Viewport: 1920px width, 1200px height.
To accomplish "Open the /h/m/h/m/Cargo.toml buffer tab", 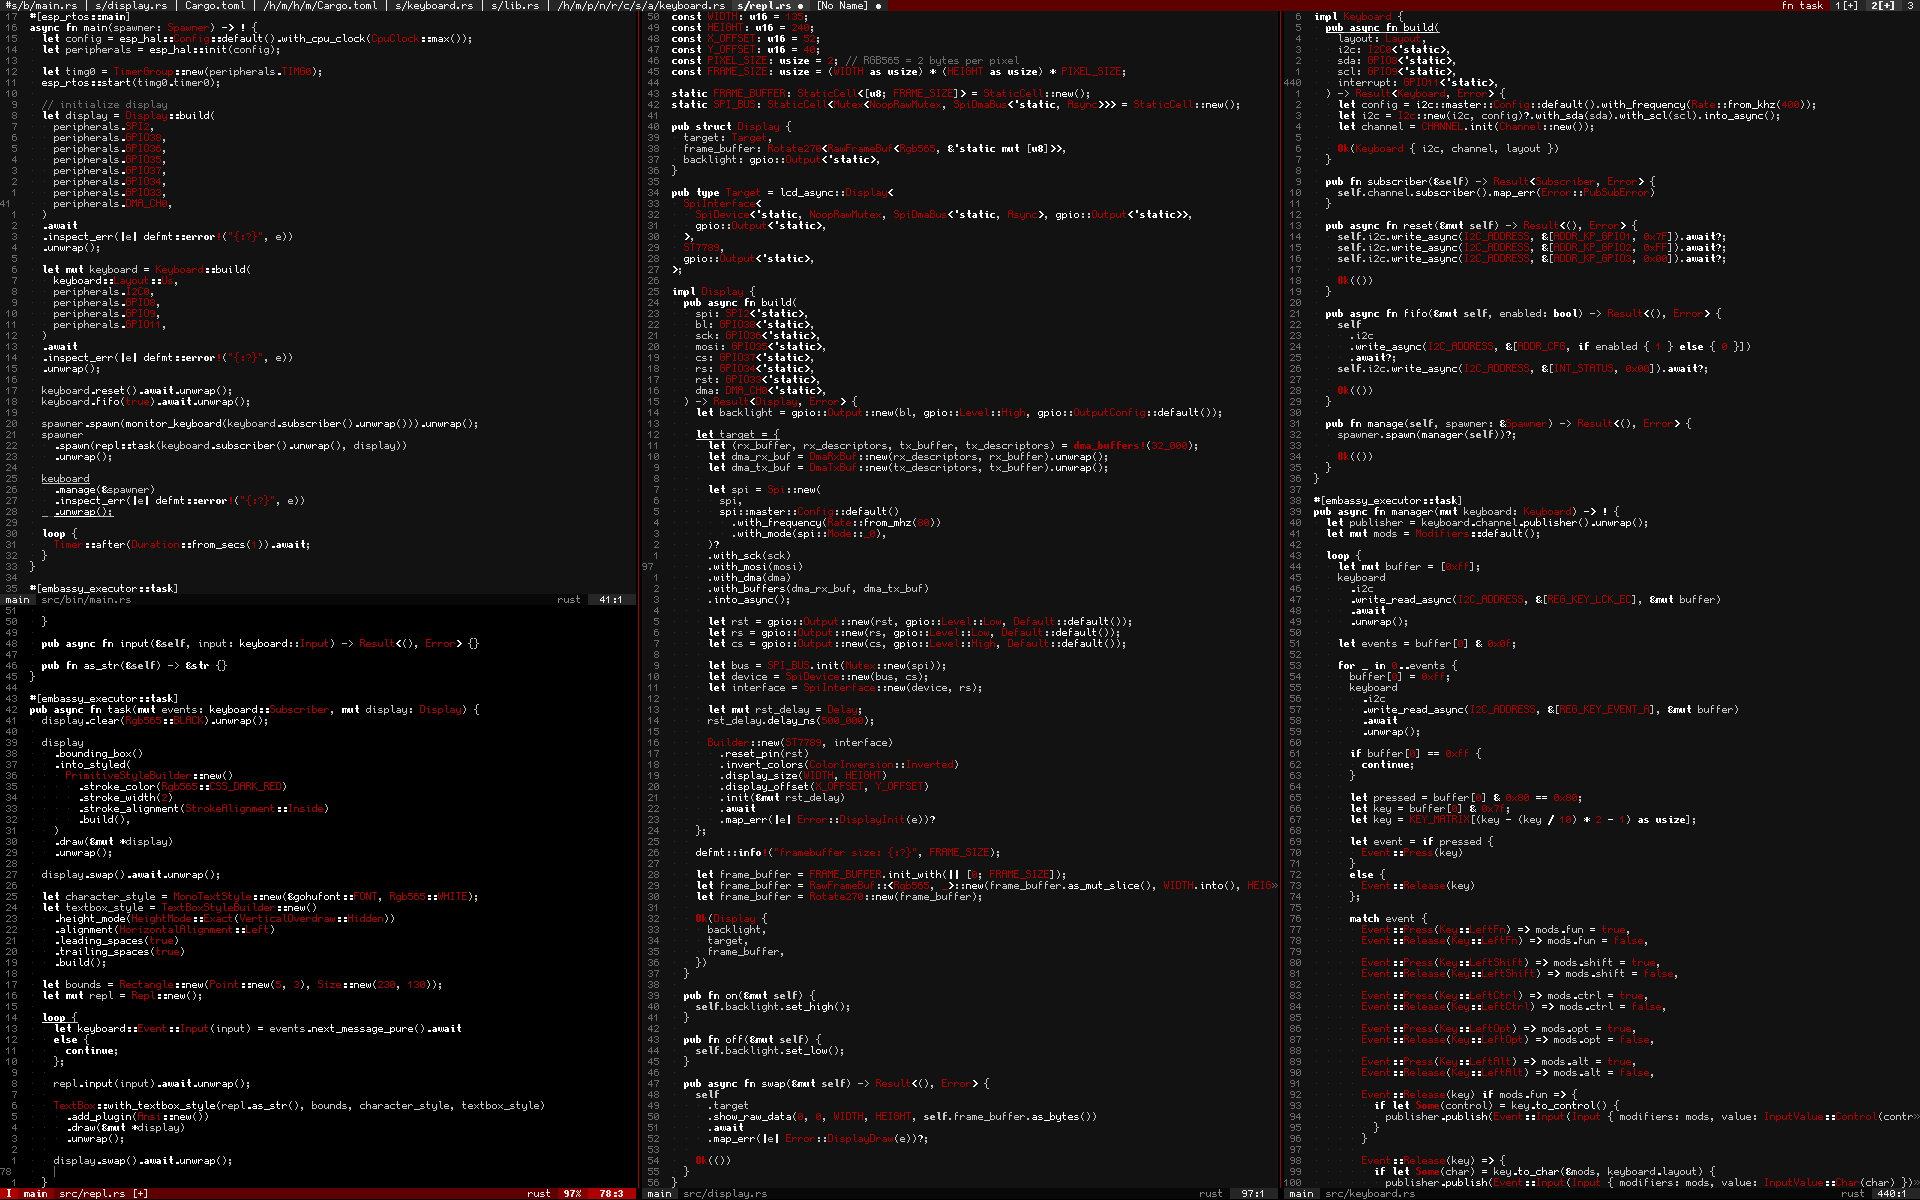I will click(320, 5).
